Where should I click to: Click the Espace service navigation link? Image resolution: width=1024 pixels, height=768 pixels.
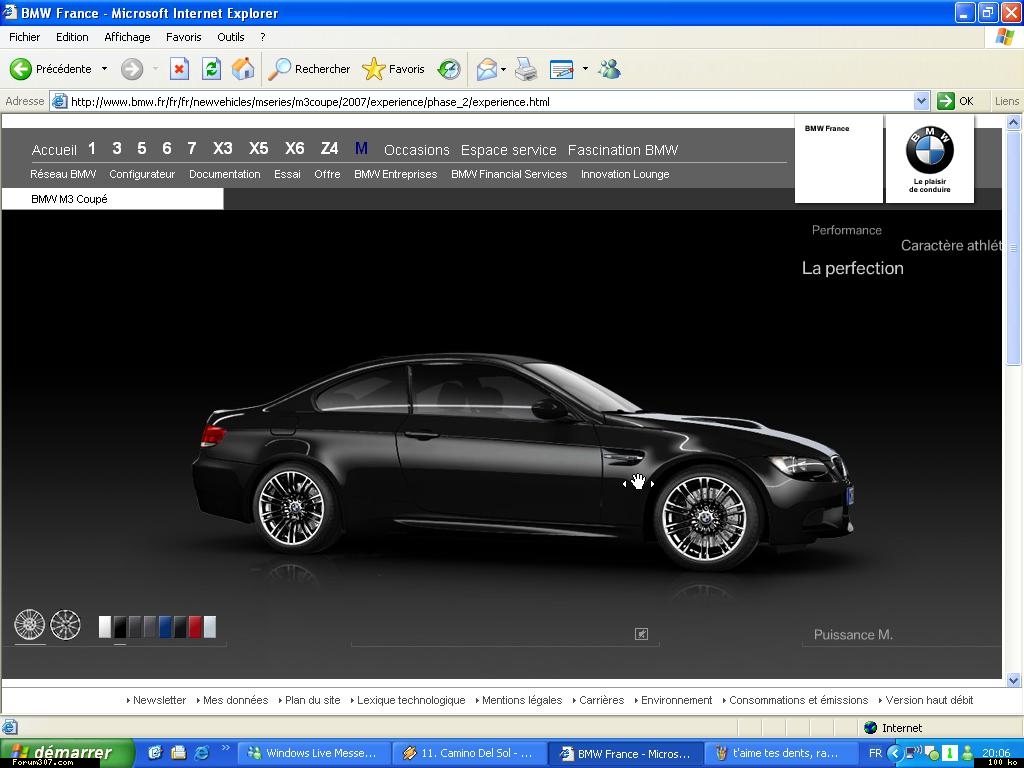click(x=508, y=150)
